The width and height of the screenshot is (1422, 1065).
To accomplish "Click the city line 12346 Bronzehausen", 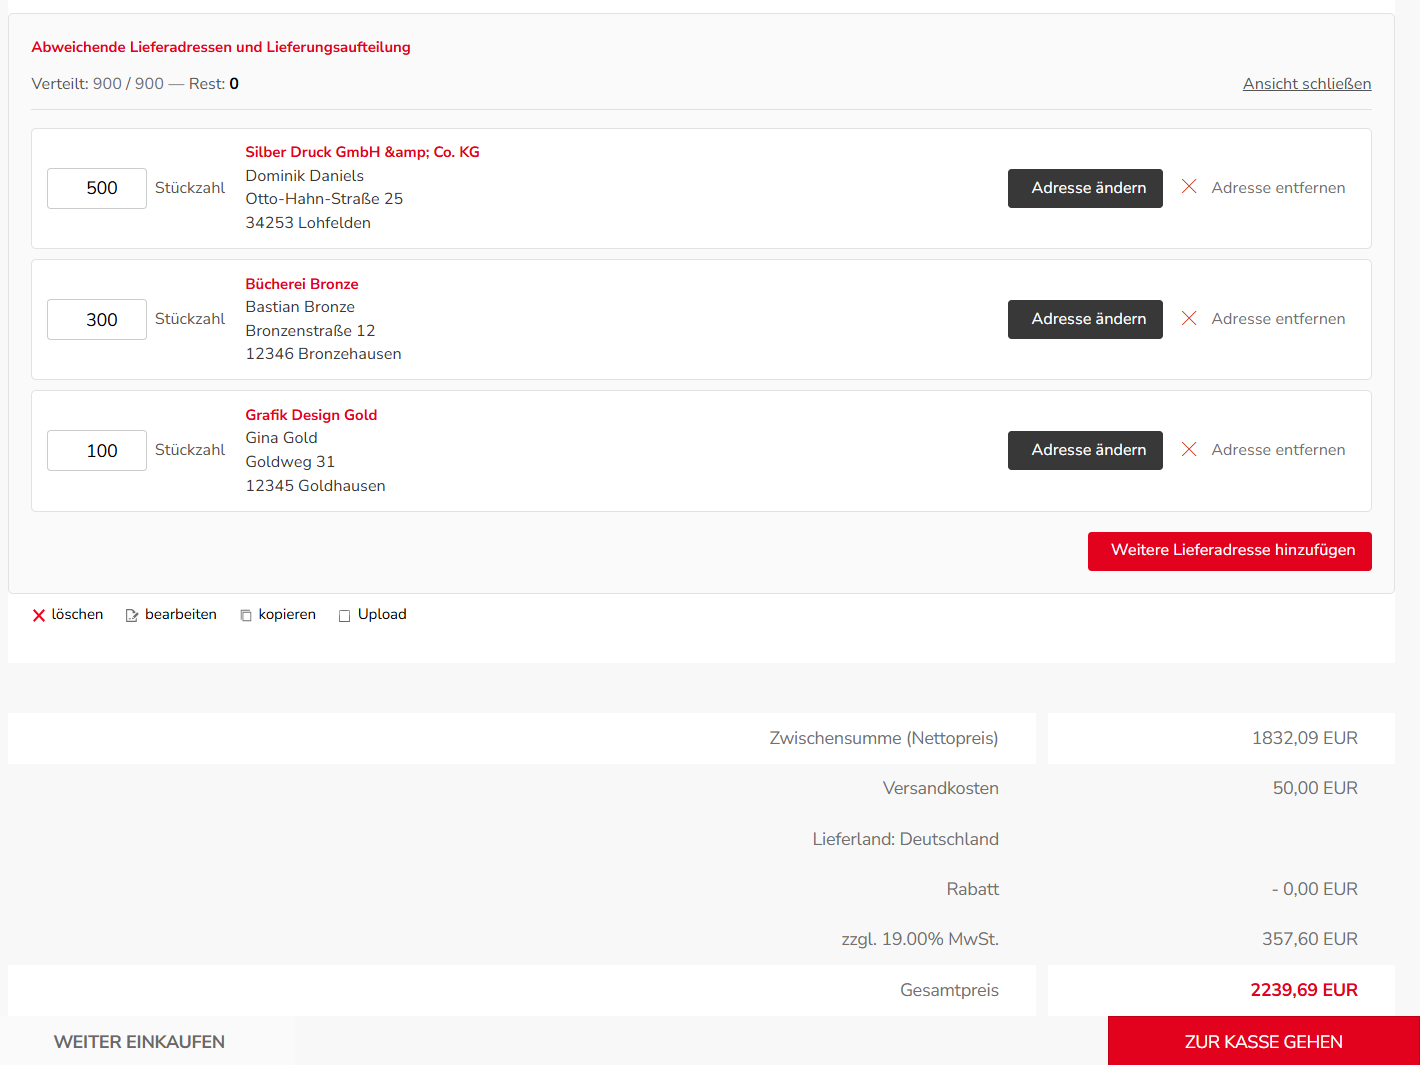I will point(324,354).
